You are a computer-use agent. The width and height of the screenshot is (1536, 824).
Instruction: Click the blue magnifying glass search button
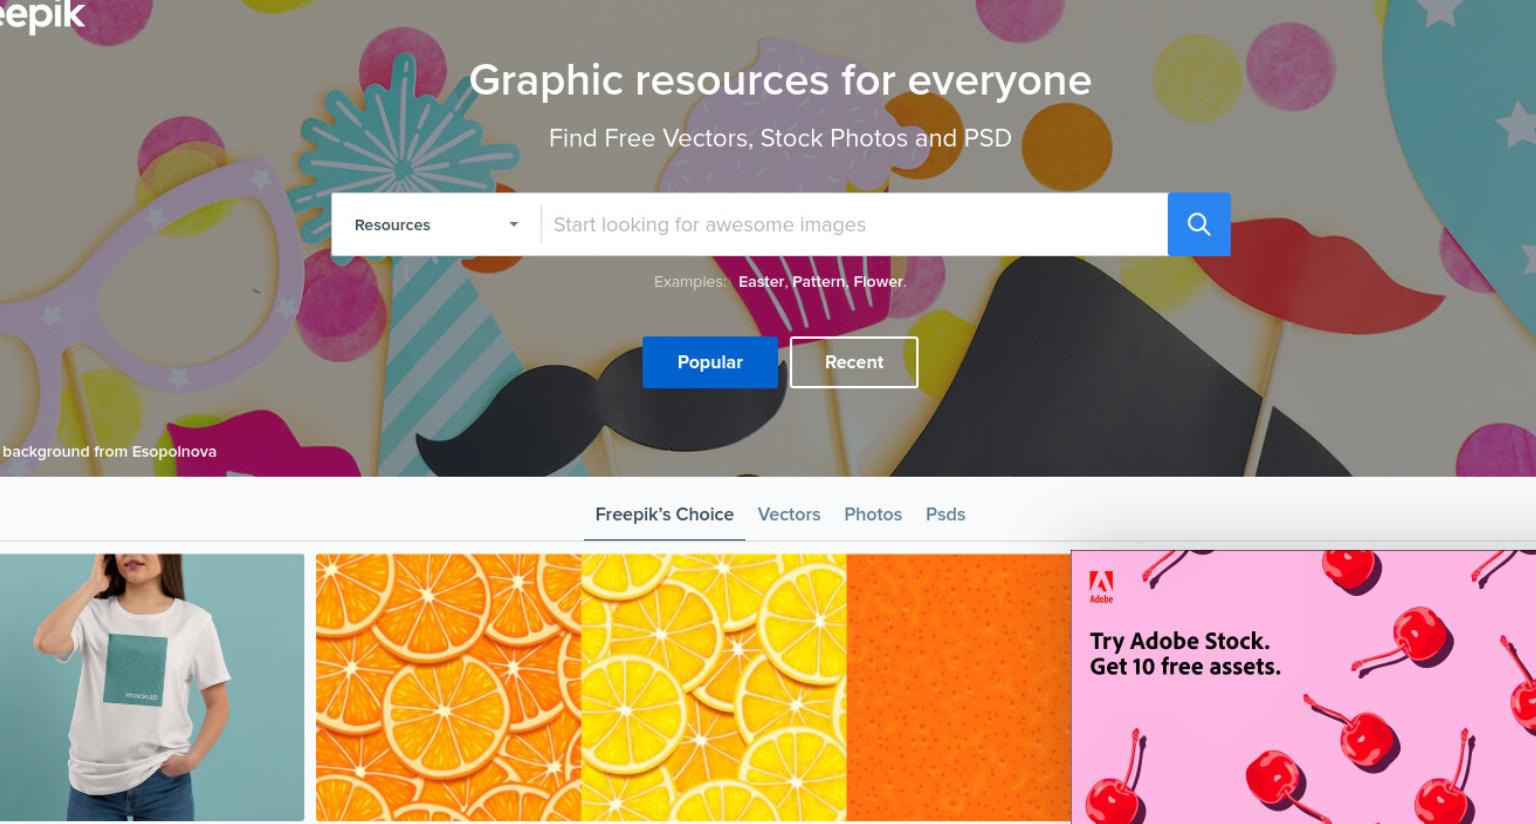[x=1198, y=224]
